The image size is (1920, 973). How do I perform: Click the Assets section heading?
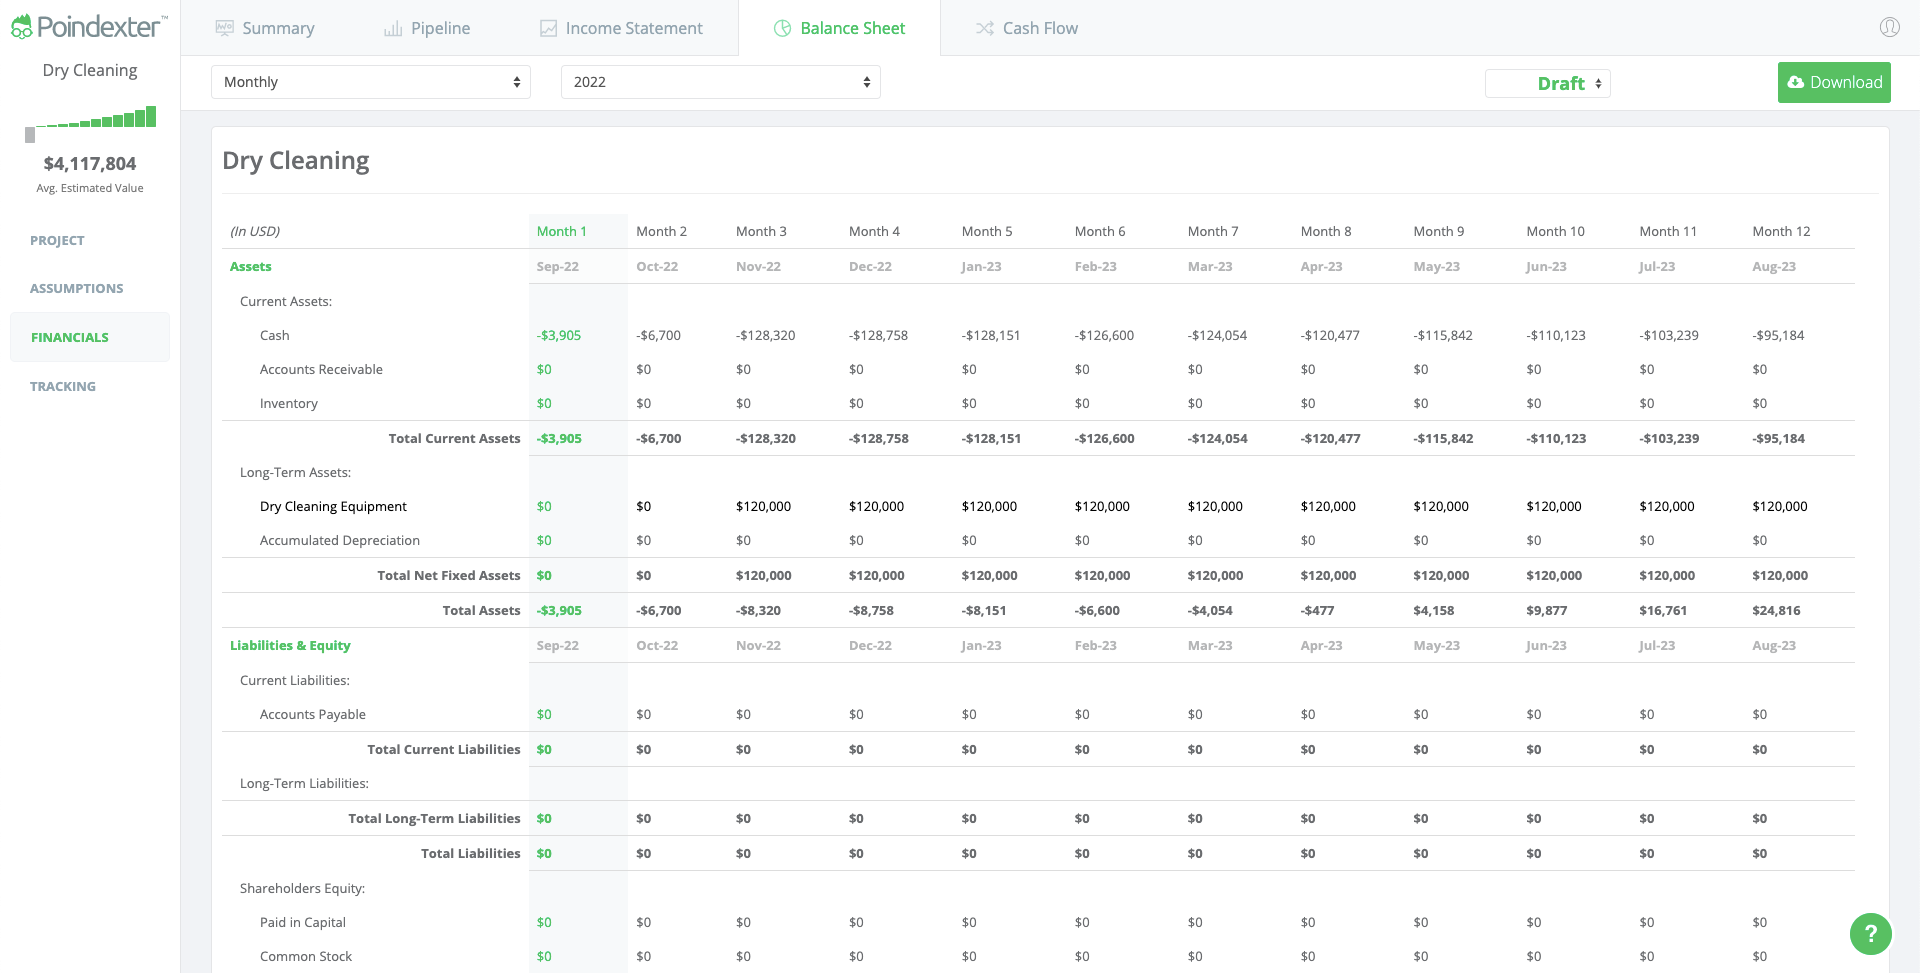[x=251, y=266]
